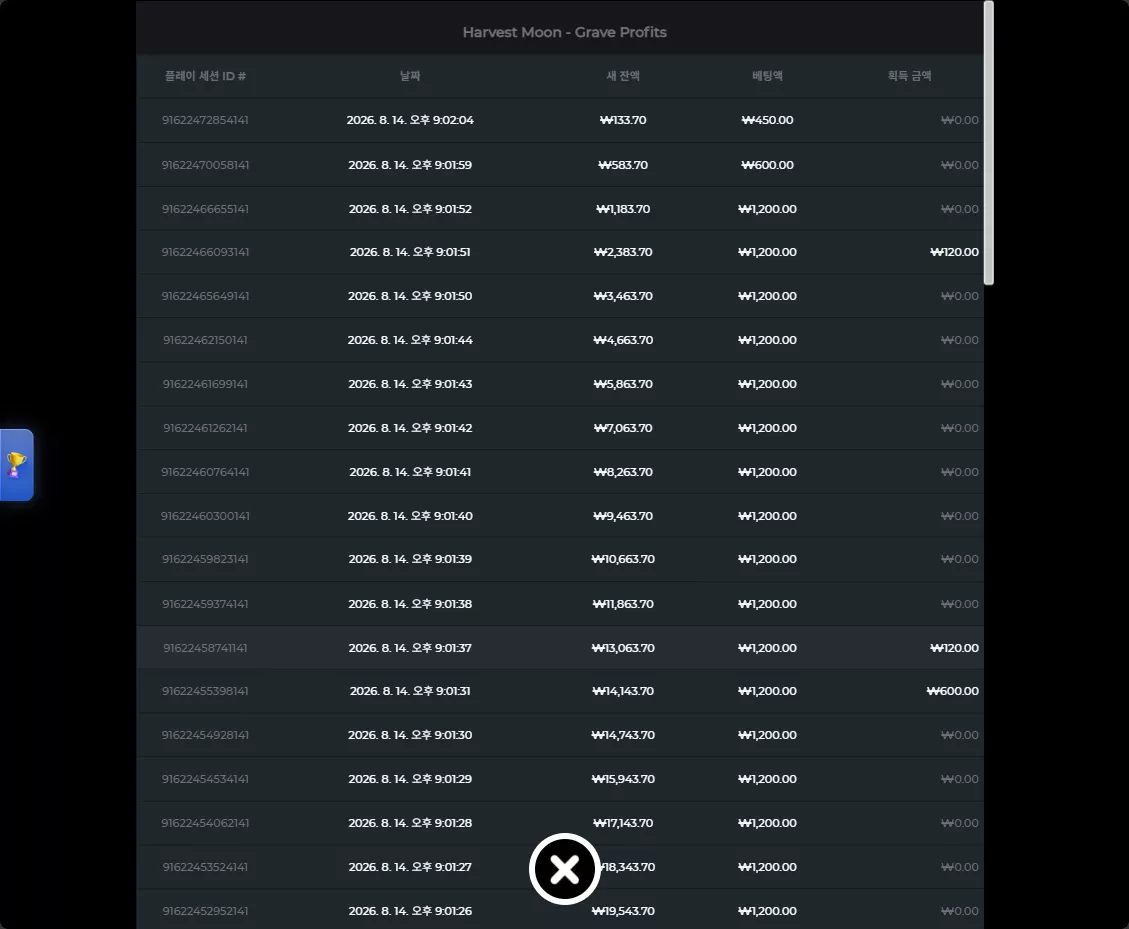Select session ID 9162246564914​1
Image resolution: width=1129 pixels, height=929 pixels.
click(205, 296)
